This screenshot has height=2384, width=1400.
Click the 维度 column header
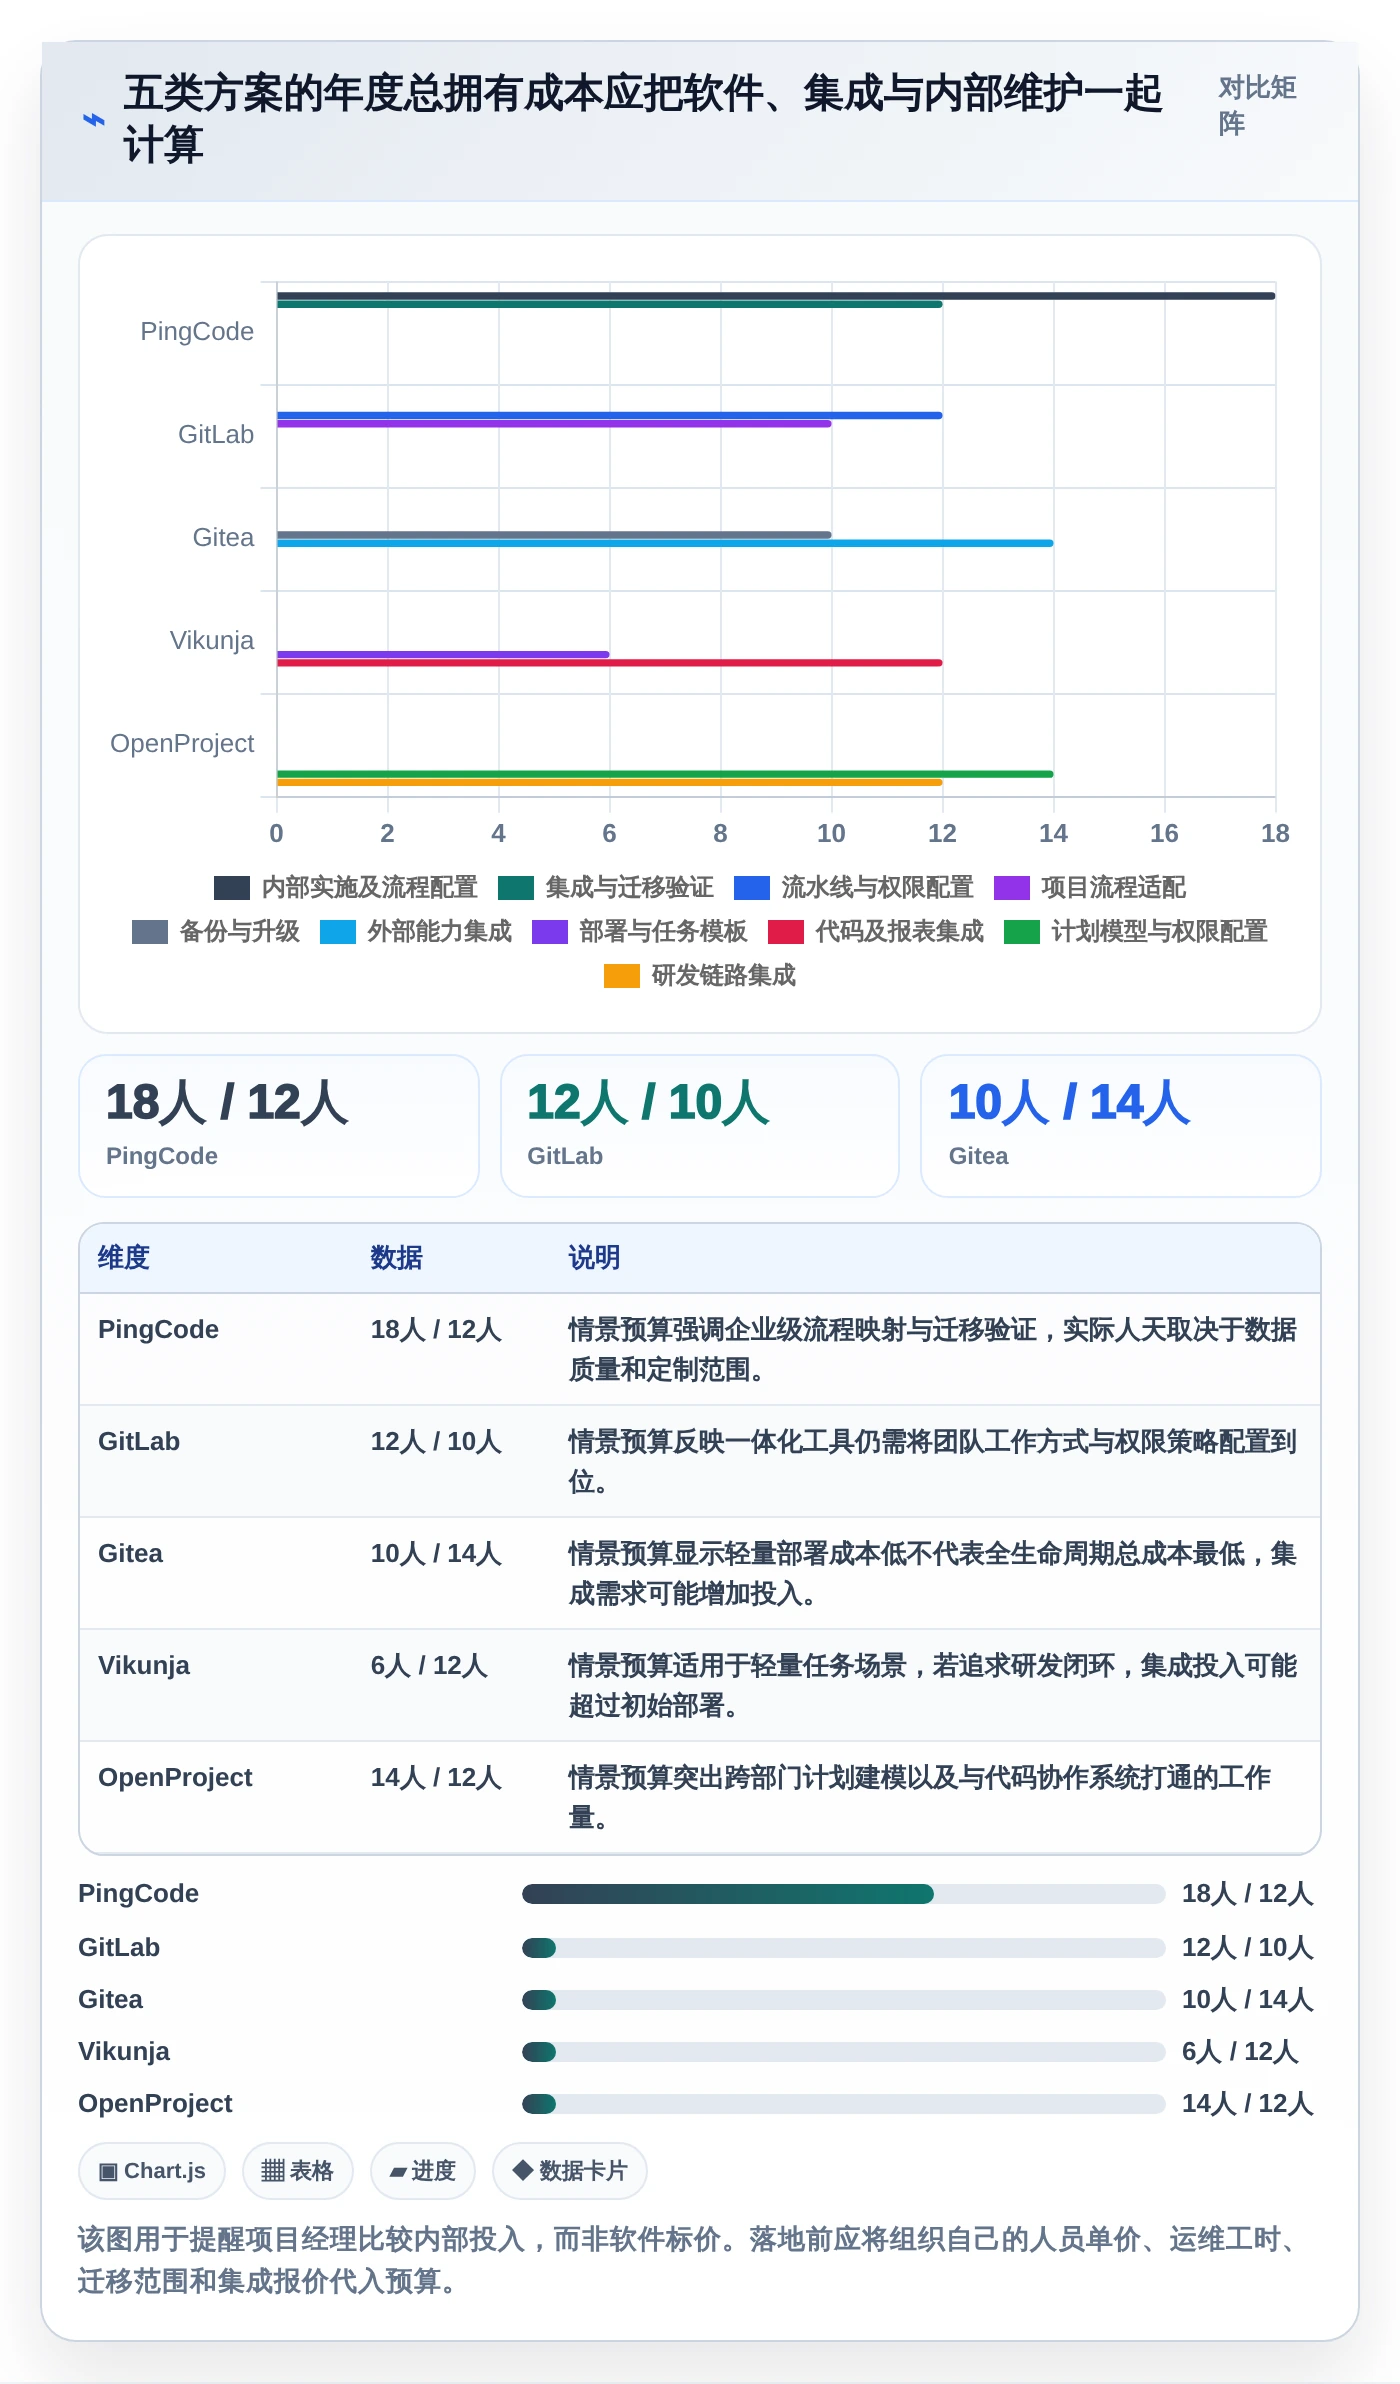point(124,1258)
